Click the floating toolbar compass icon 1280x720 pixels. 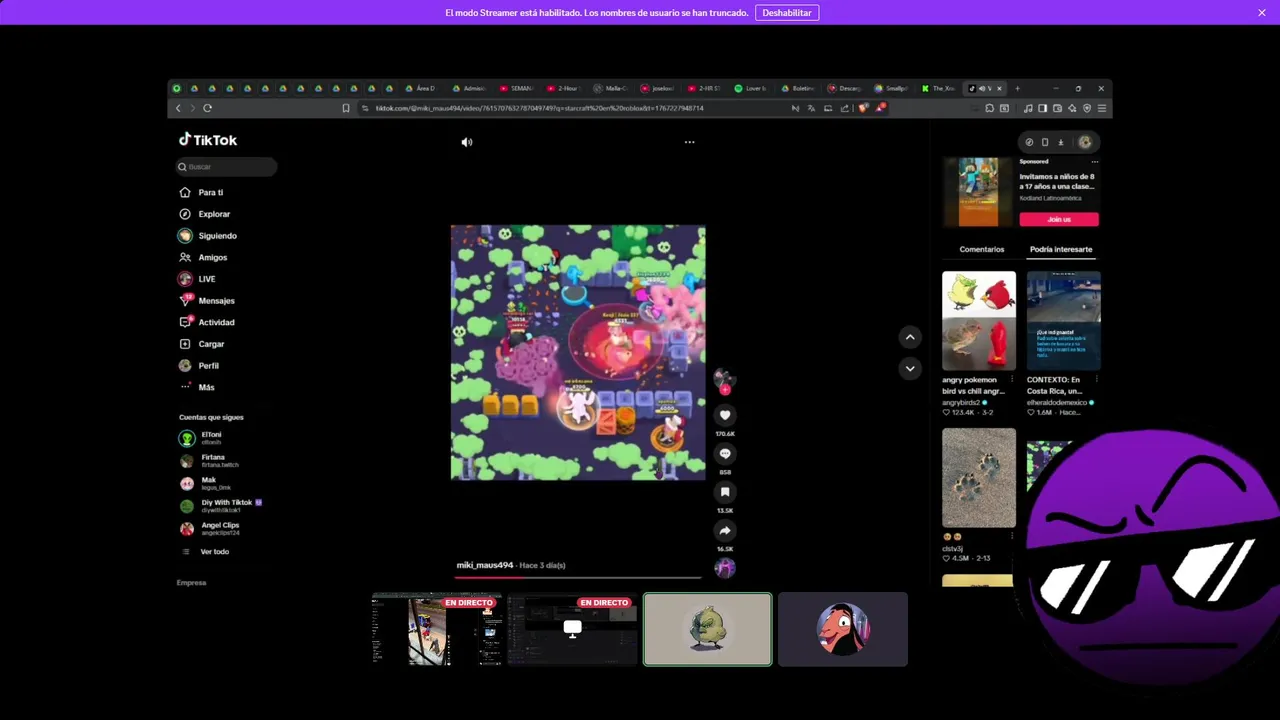click(1029, 142)
